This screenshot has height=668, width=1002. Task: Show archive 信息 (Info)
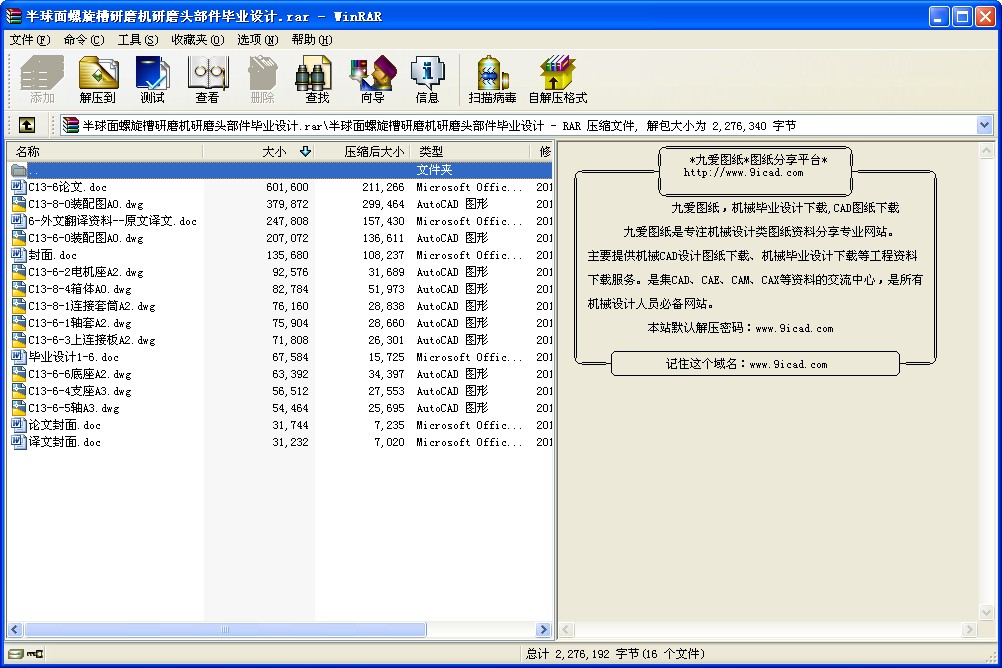[427, 79]
